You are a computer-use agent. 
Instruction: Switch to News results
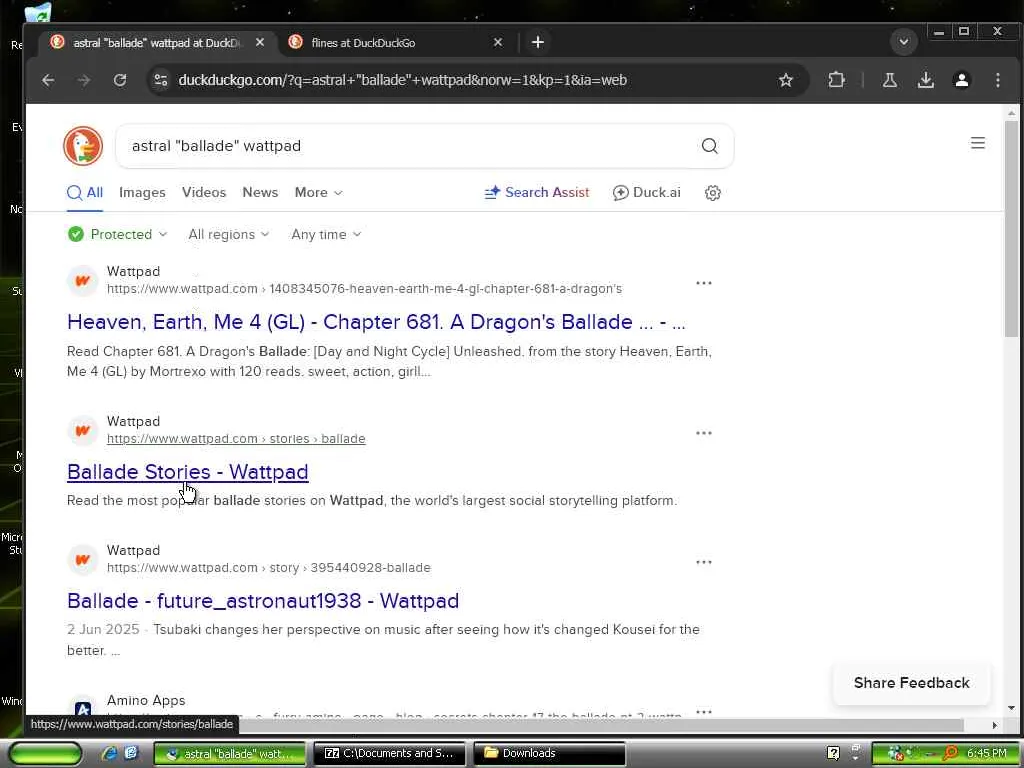click(x=260, y=193)
